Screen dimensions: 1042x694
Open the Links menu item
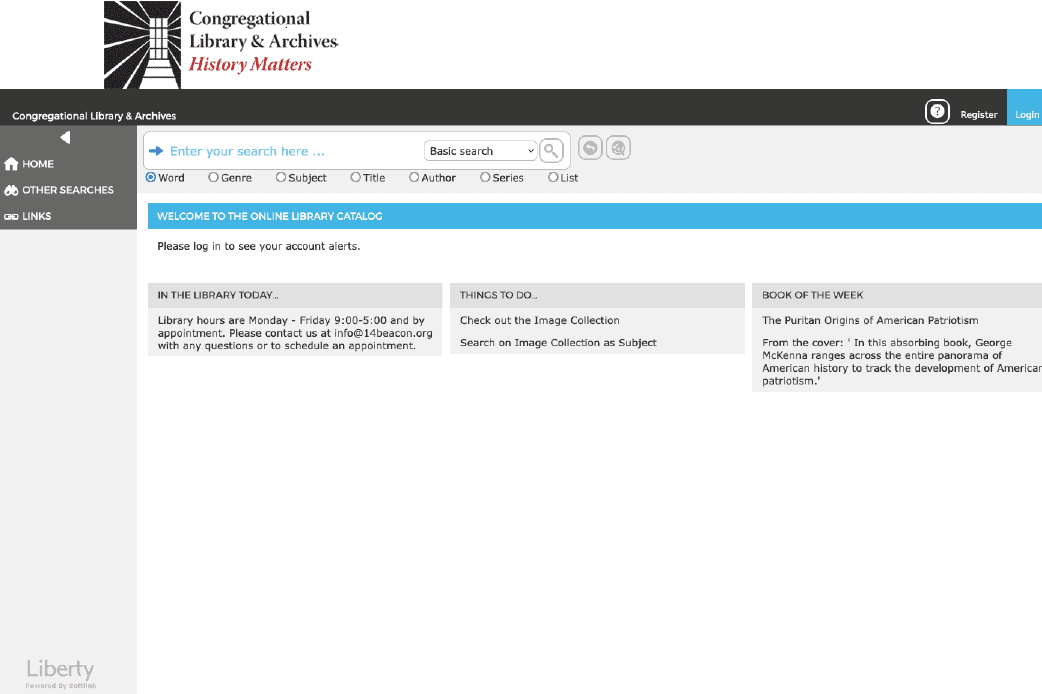(x=37, y=216)
